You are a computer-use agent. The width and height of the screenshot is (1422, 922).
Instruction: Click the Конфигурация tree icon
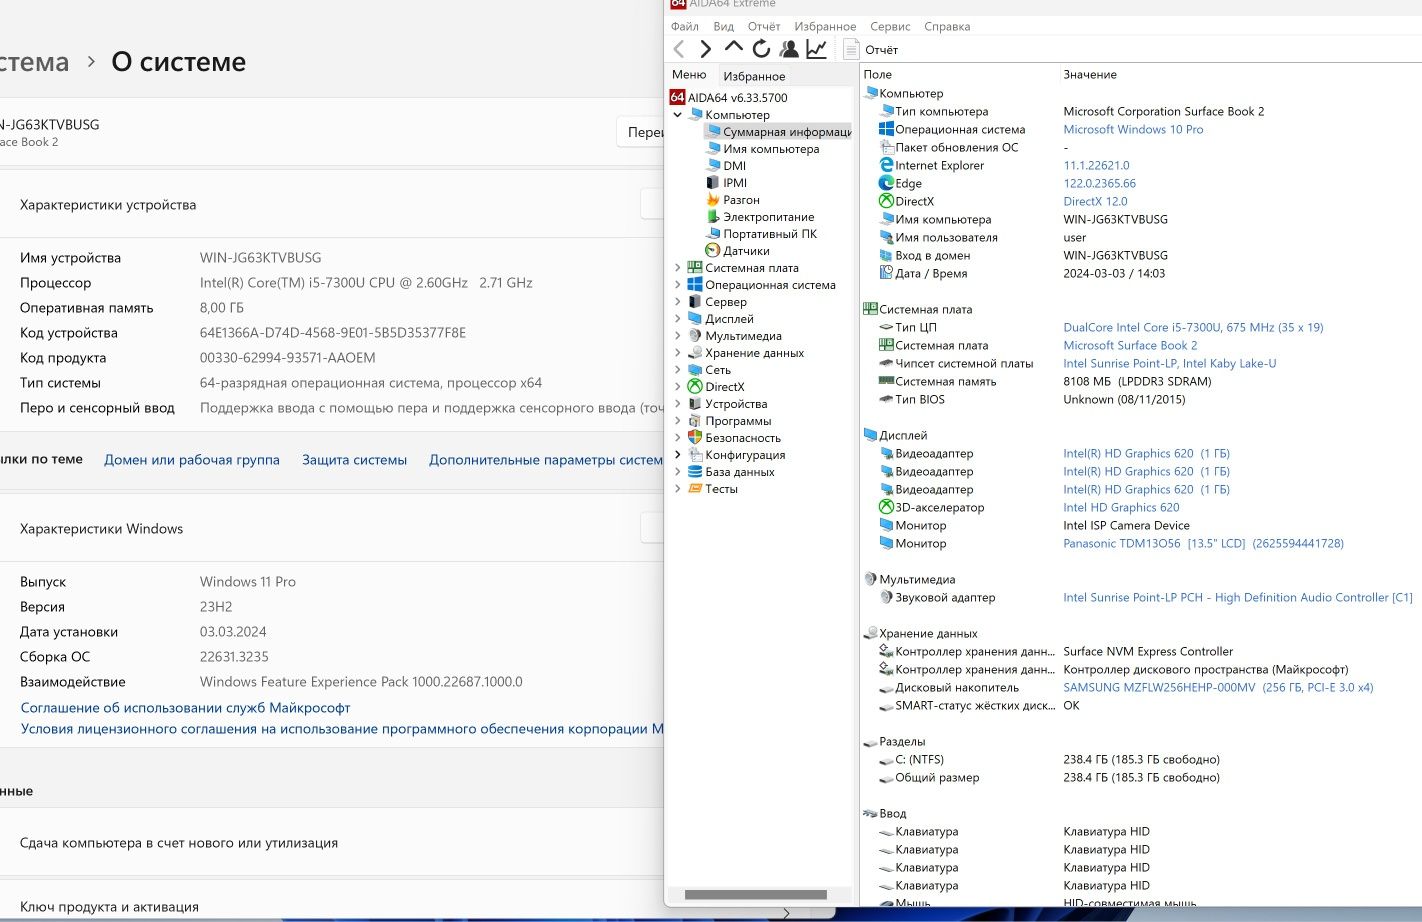tap(695, 455)
